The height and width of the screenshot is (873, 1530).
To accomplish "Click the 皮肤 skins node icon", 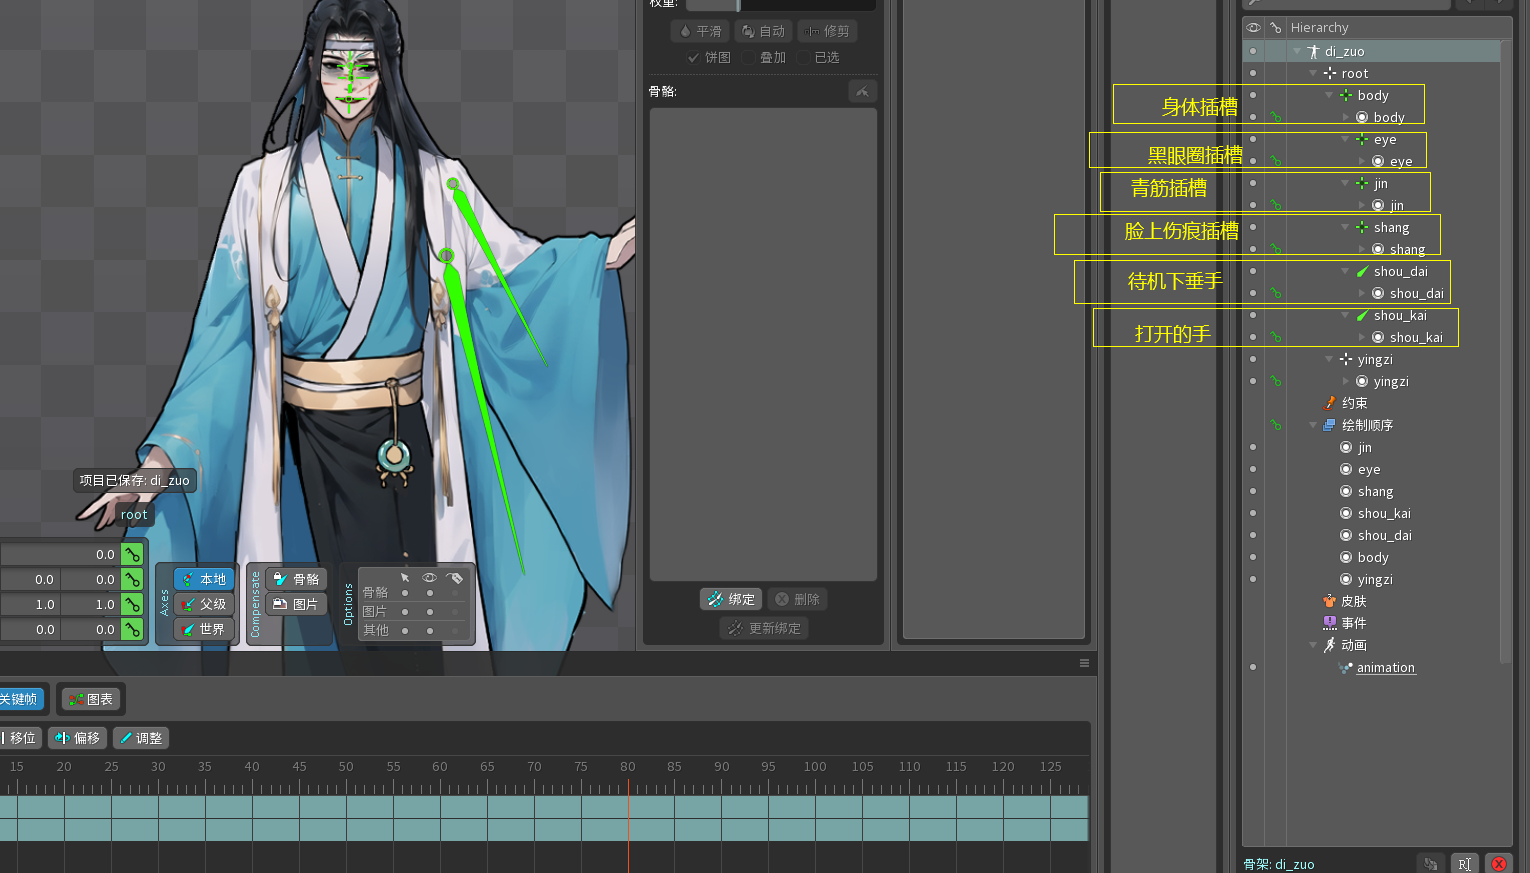I will (x=1329, y=601).
